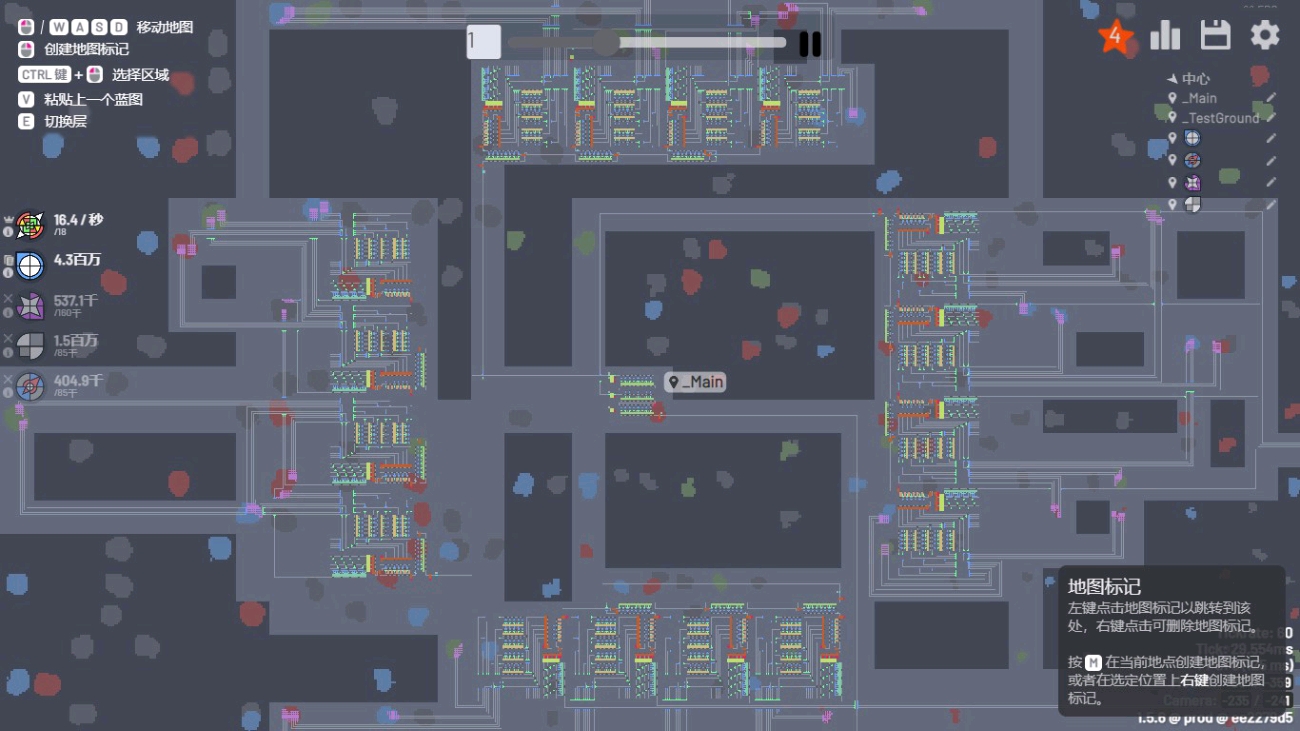Open the info icon beside 537.1千
Image resolution: width=1300 pixels, height=731 pixels.
(8, 312)
